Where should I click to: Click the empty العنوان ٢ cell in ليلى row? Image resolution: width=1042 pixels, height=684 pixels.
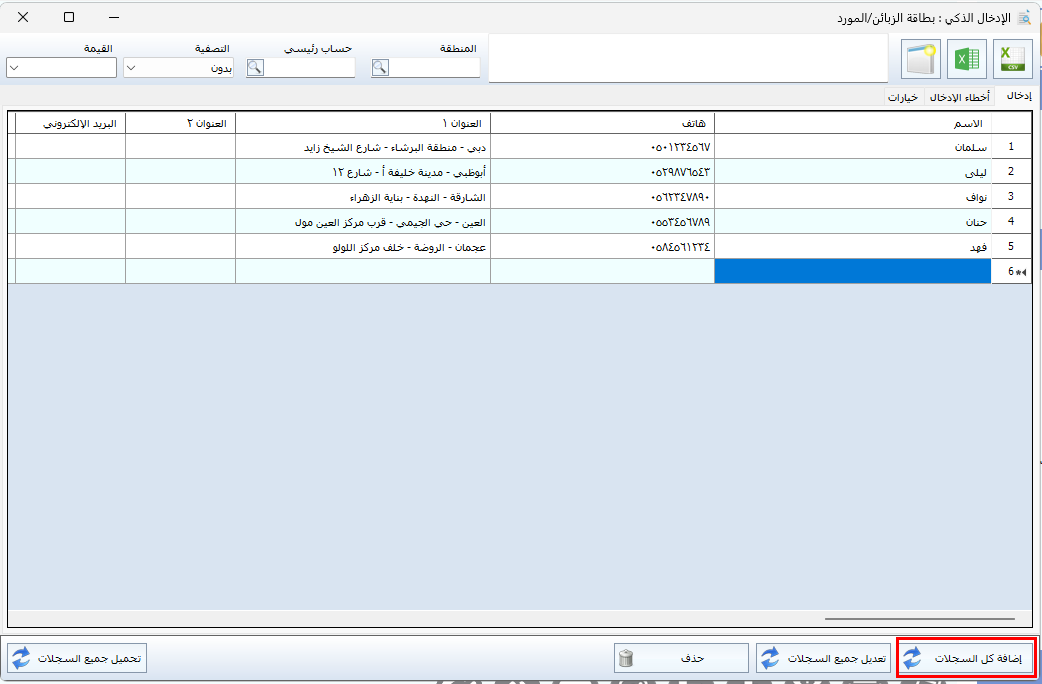pos(181,171)
